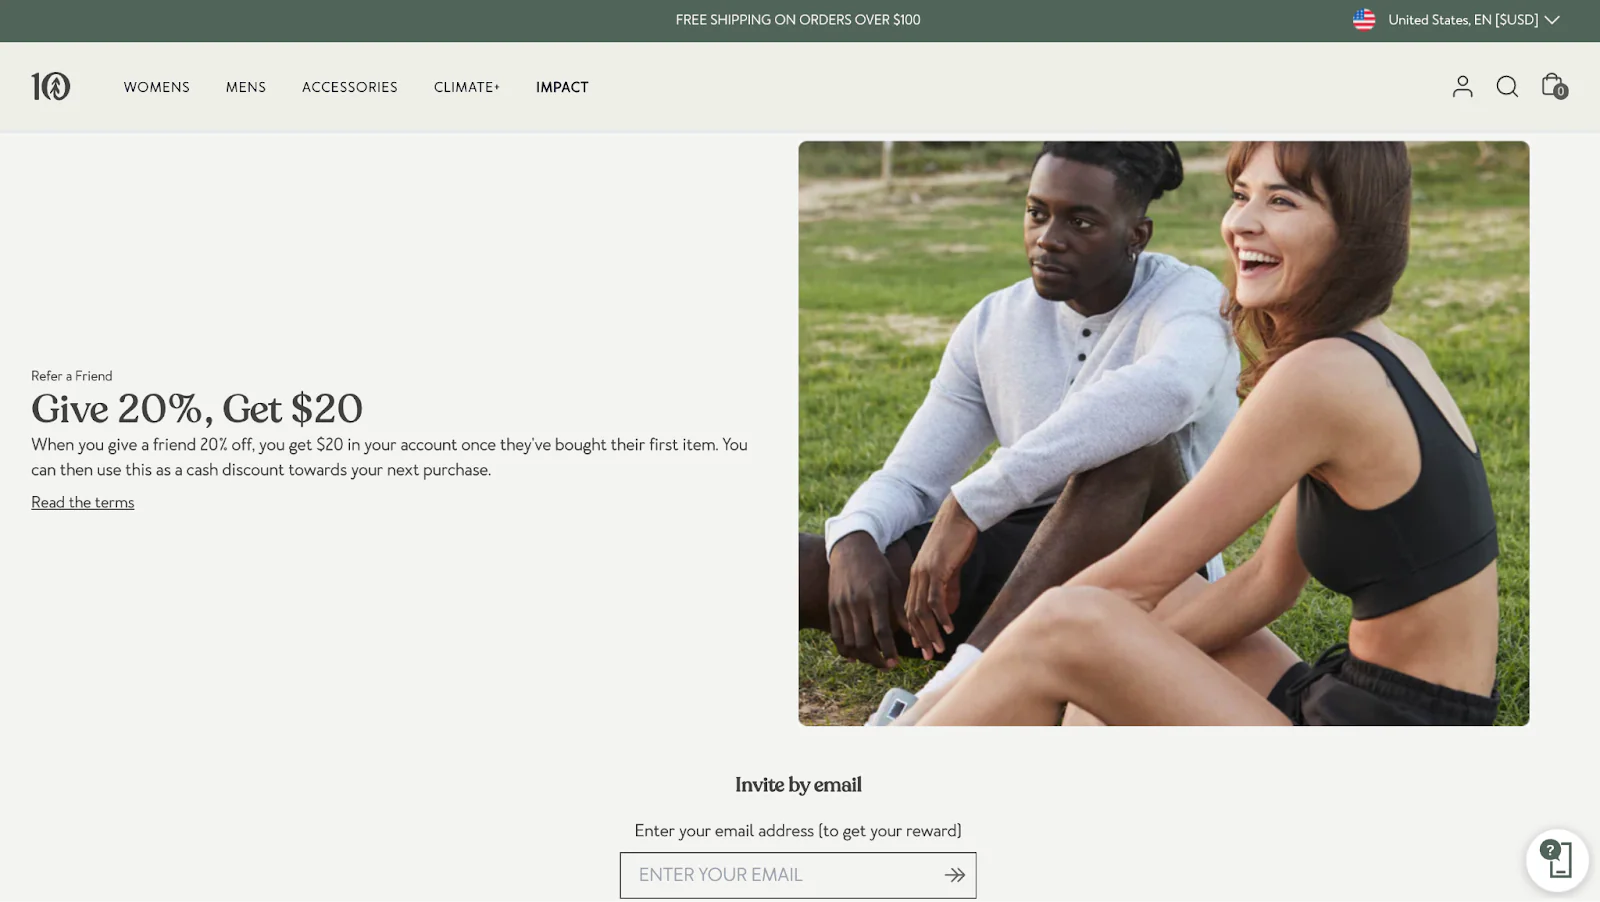Click the cart item count badge
The image size is (1600, 902).
click(x=1560, y=93)
